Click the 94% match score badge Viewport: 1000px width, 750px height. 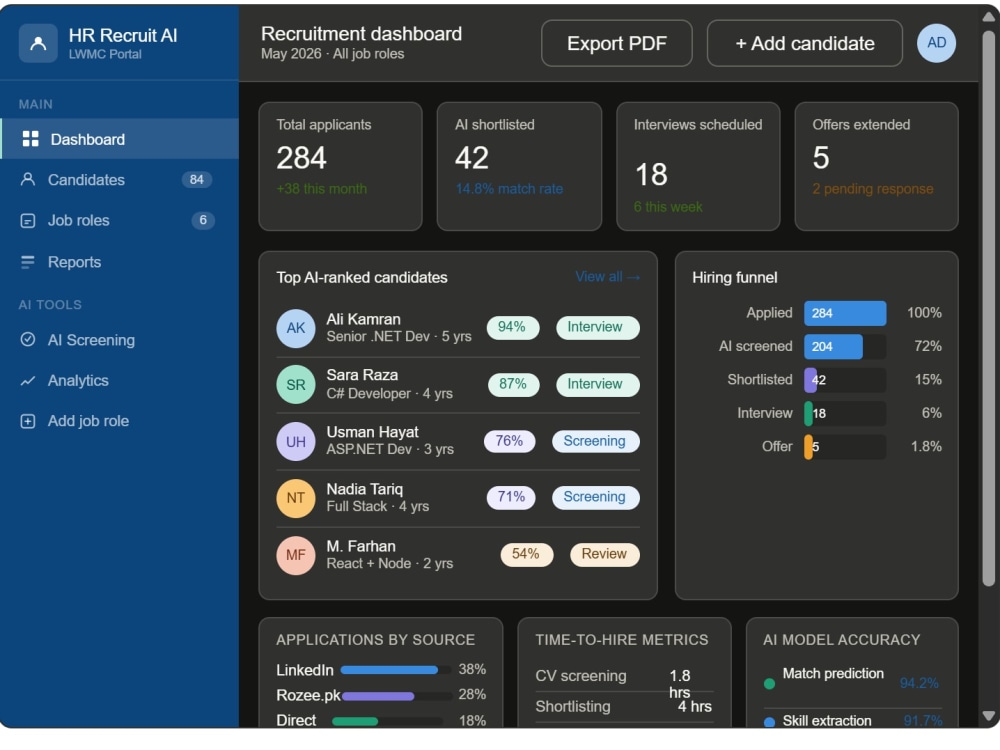click(x=513, y=327)
